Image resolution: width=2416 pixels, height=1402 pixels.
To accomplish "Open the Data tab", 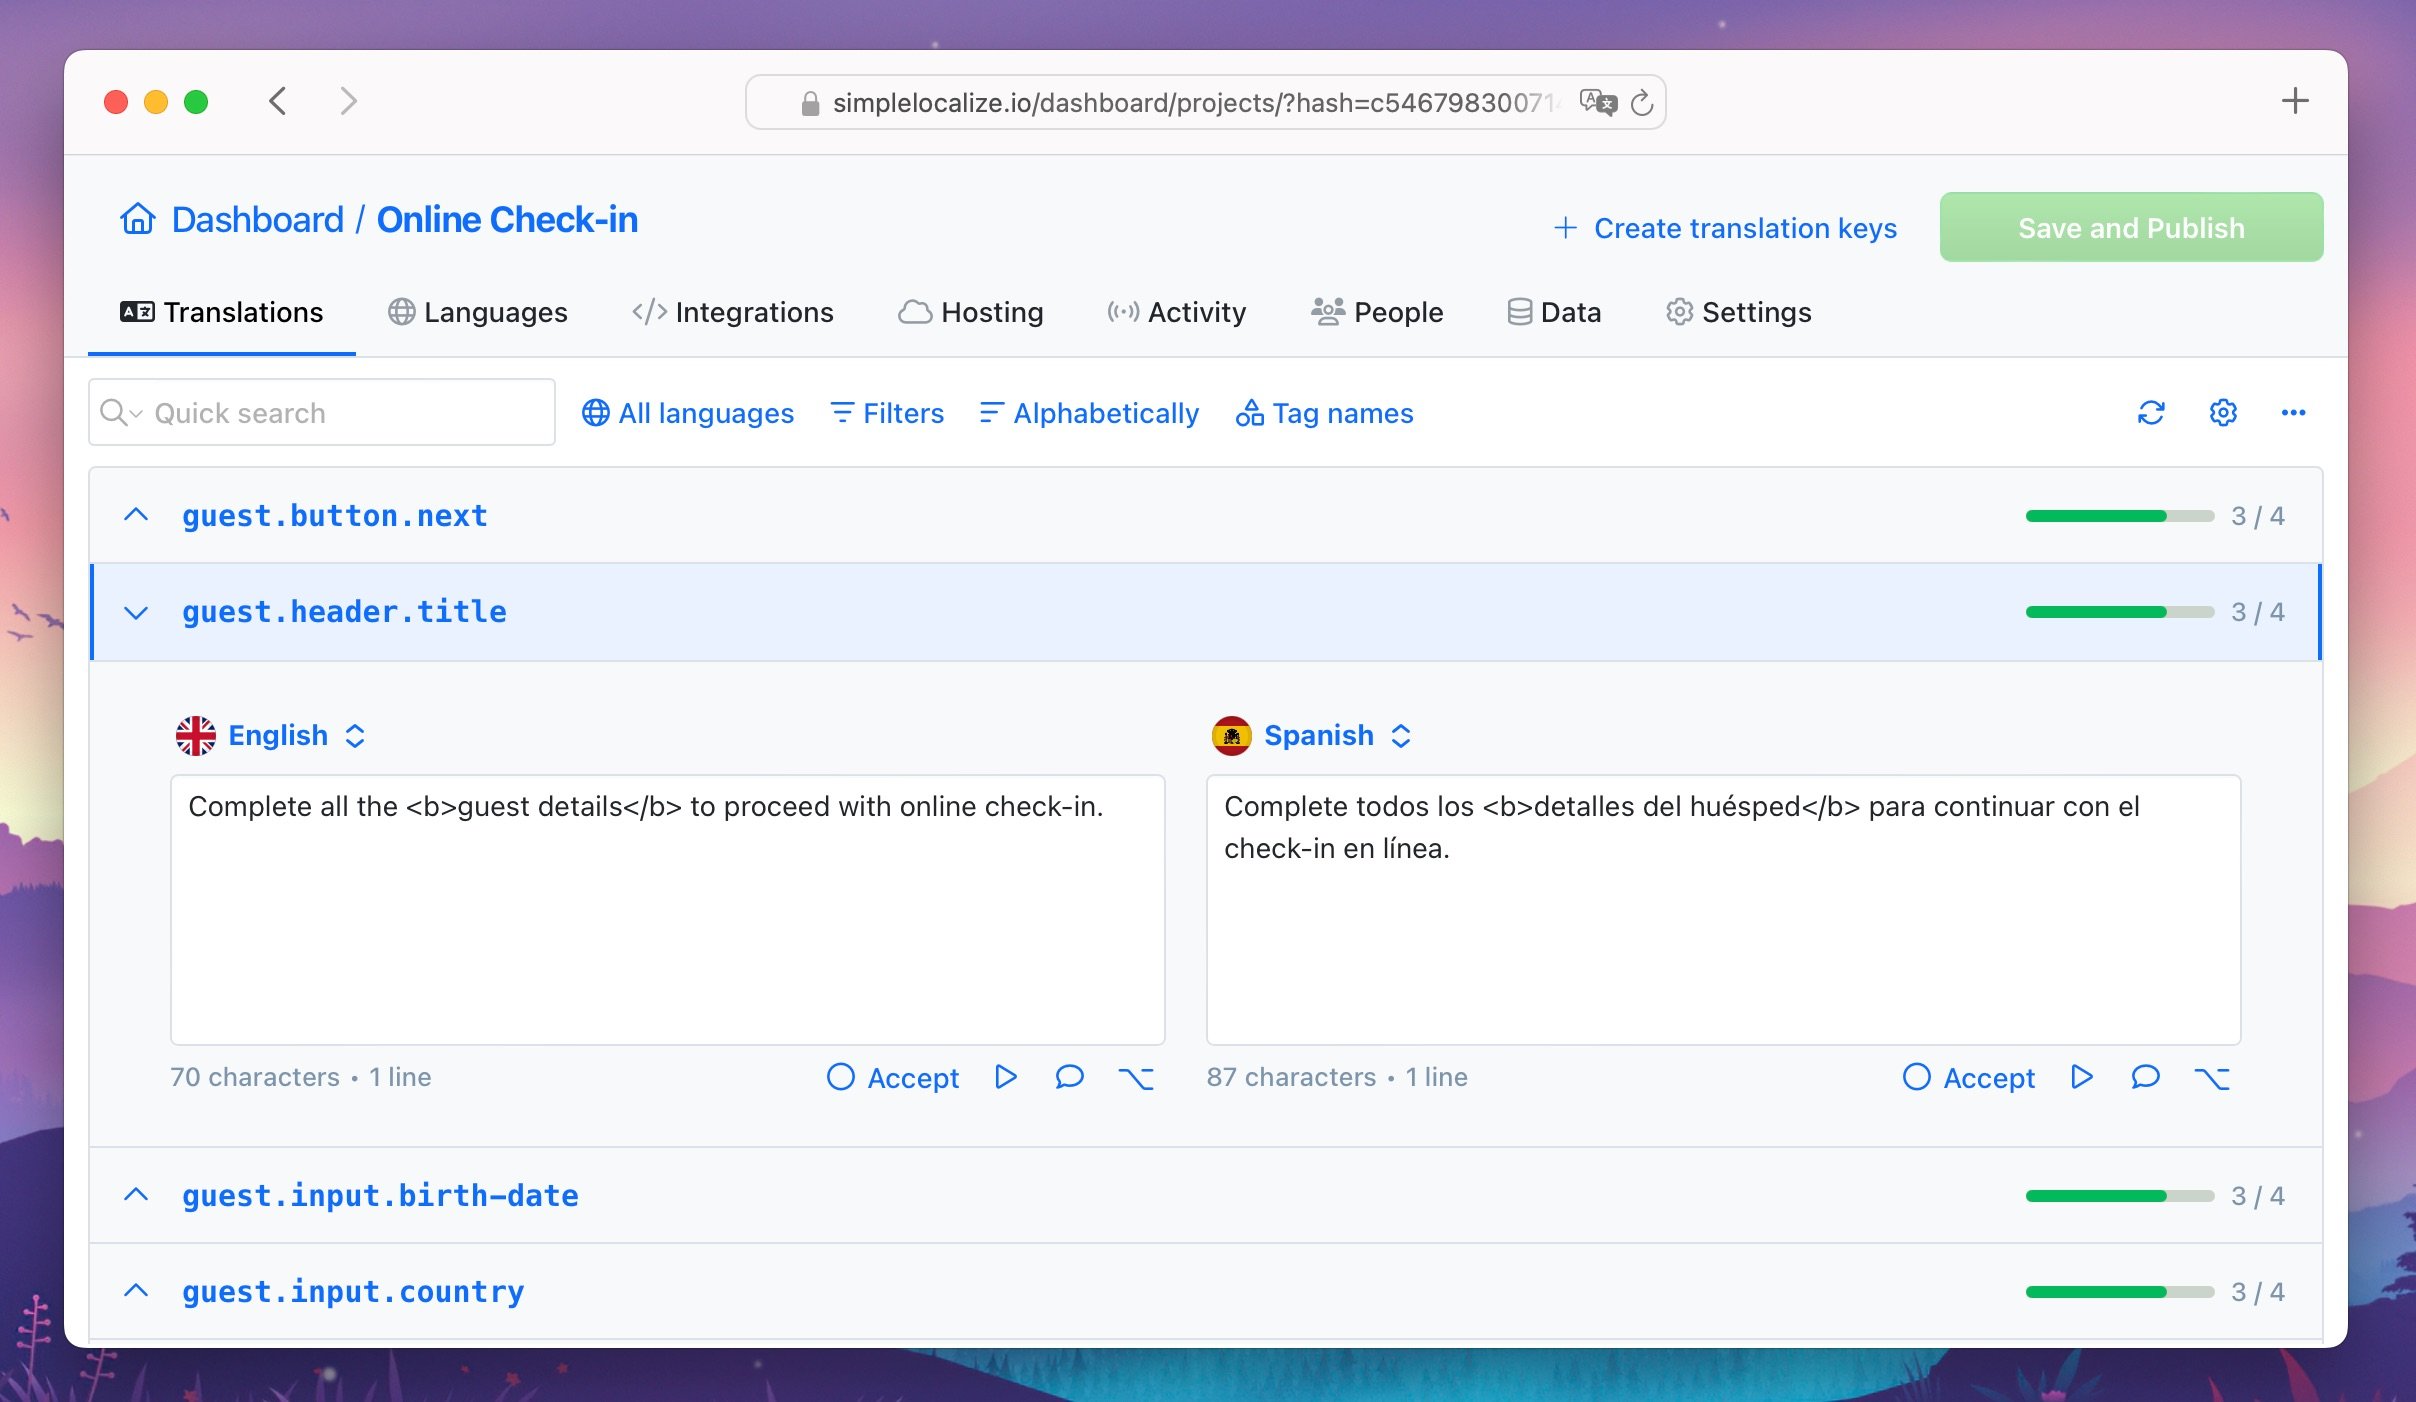I will tap(1554, 312).
